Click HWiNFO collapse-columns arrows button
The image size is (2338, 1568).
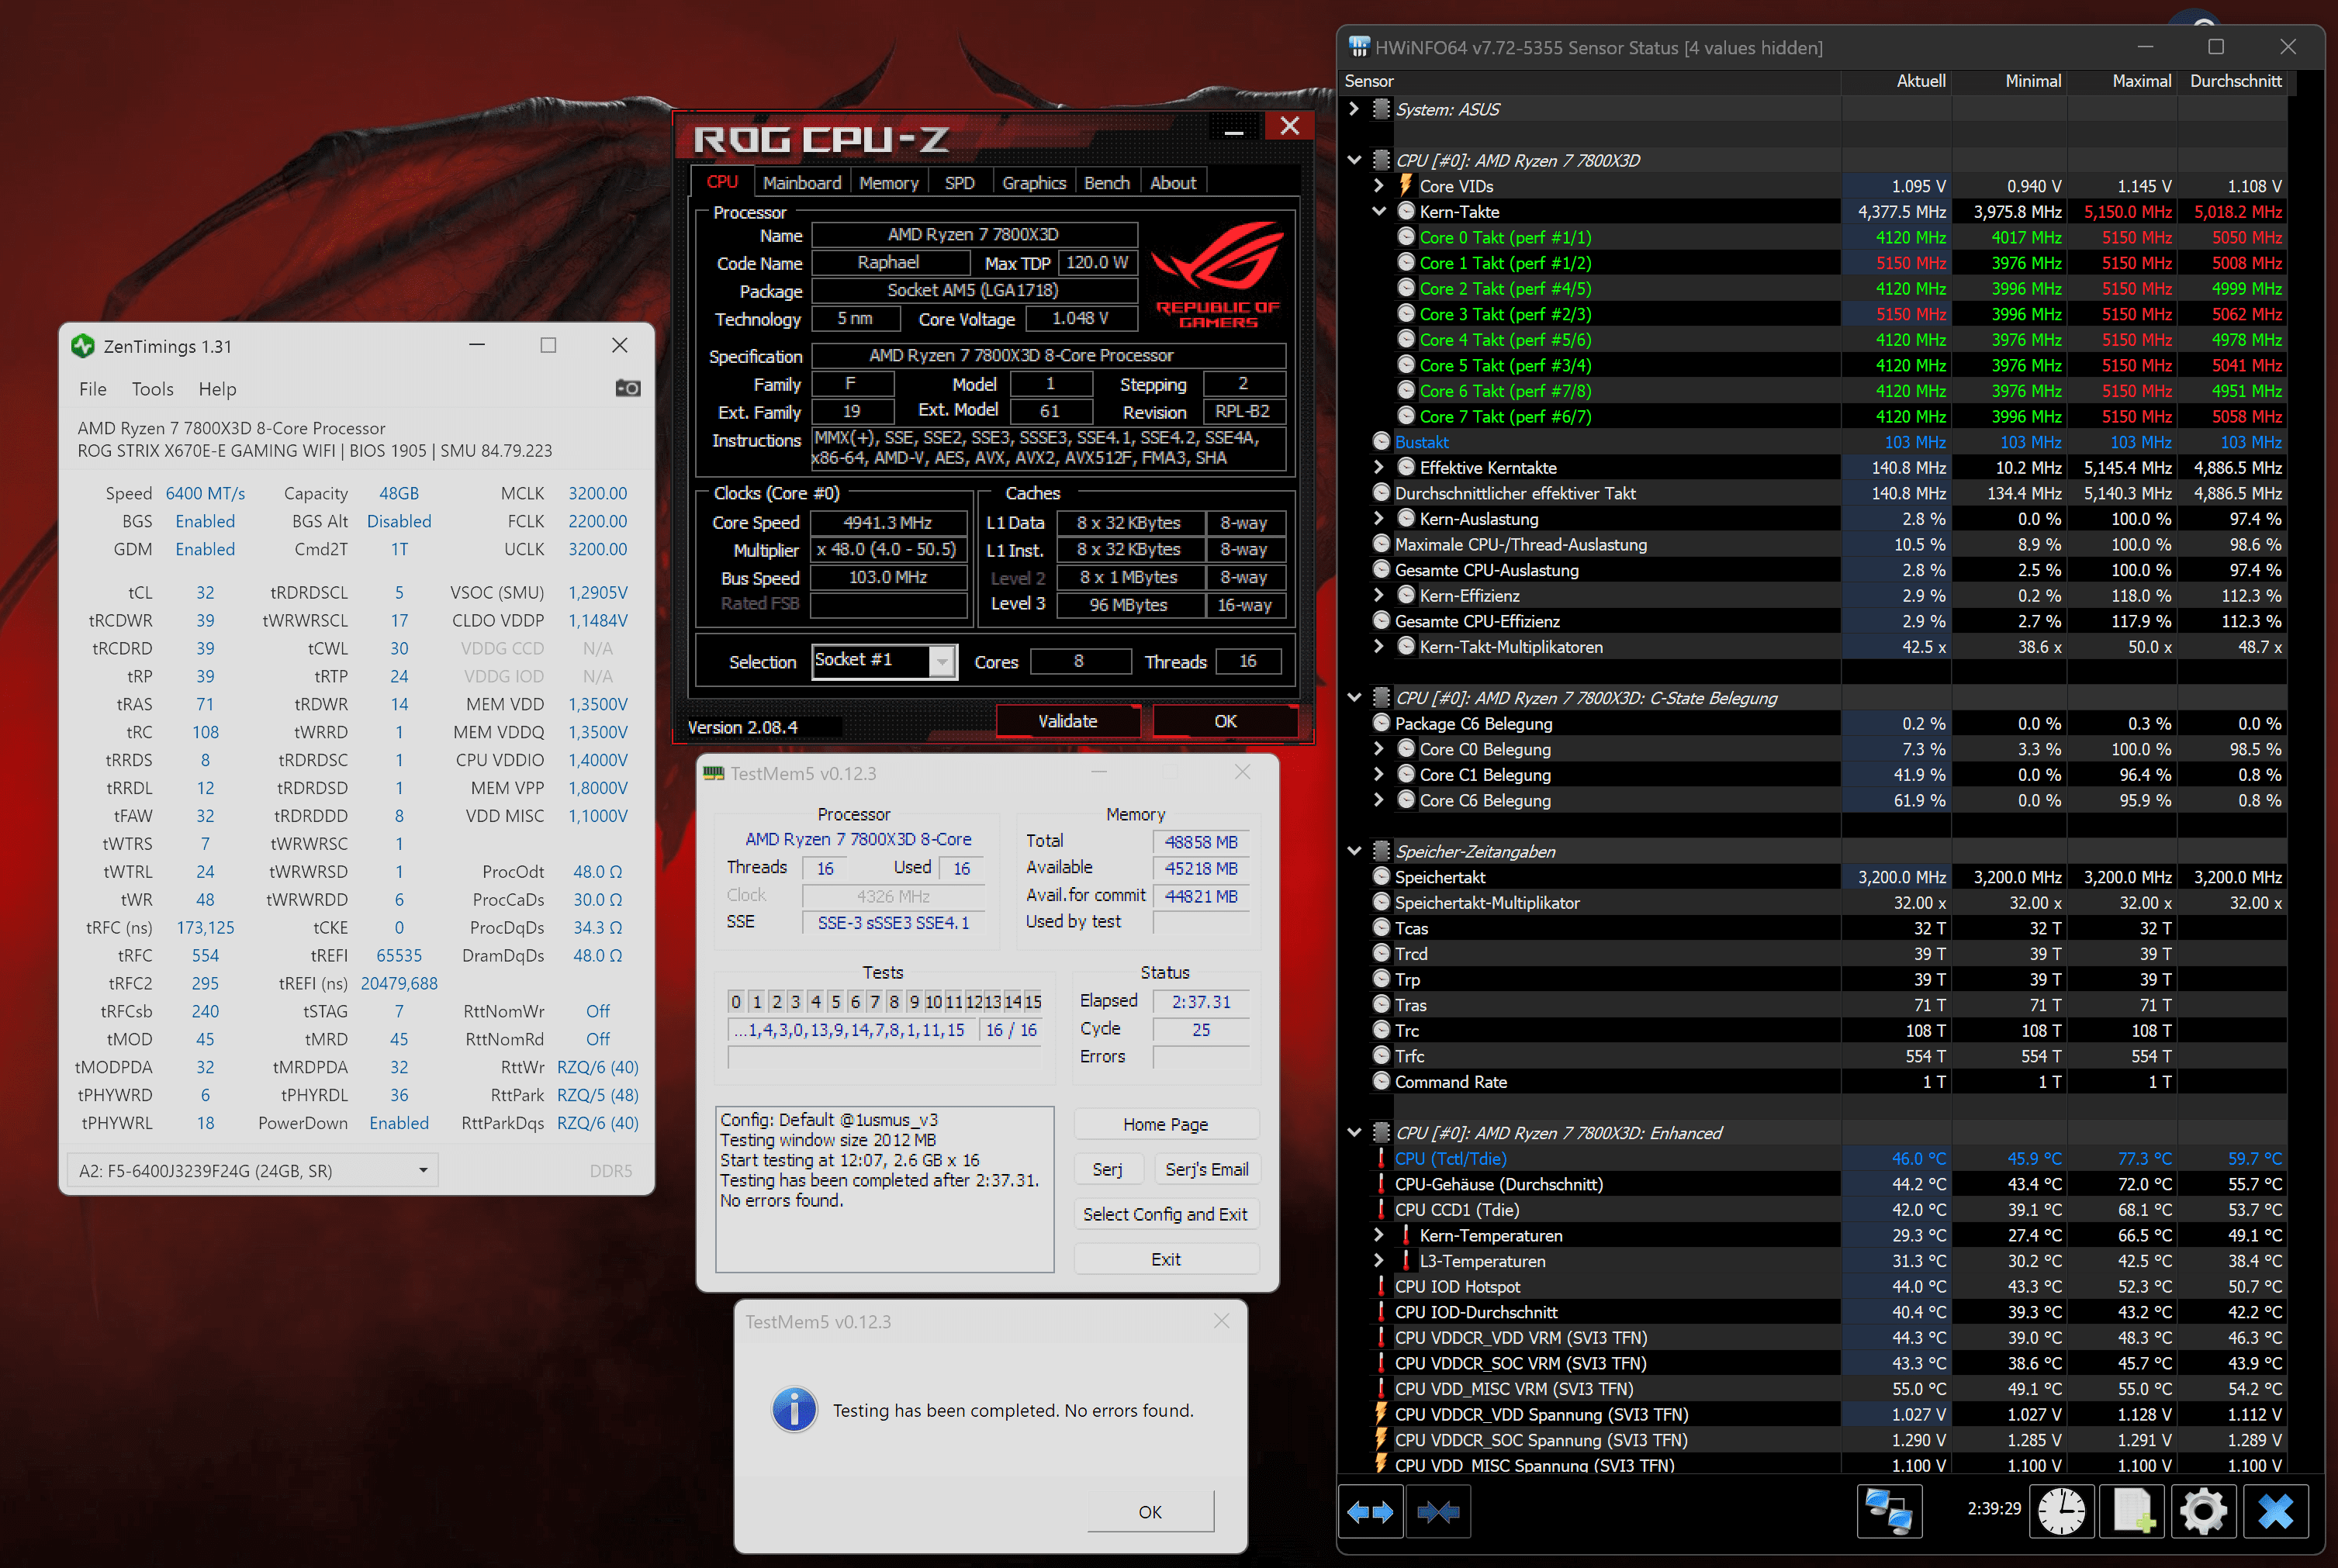pyautogui.click(x=1438, y=1511)
